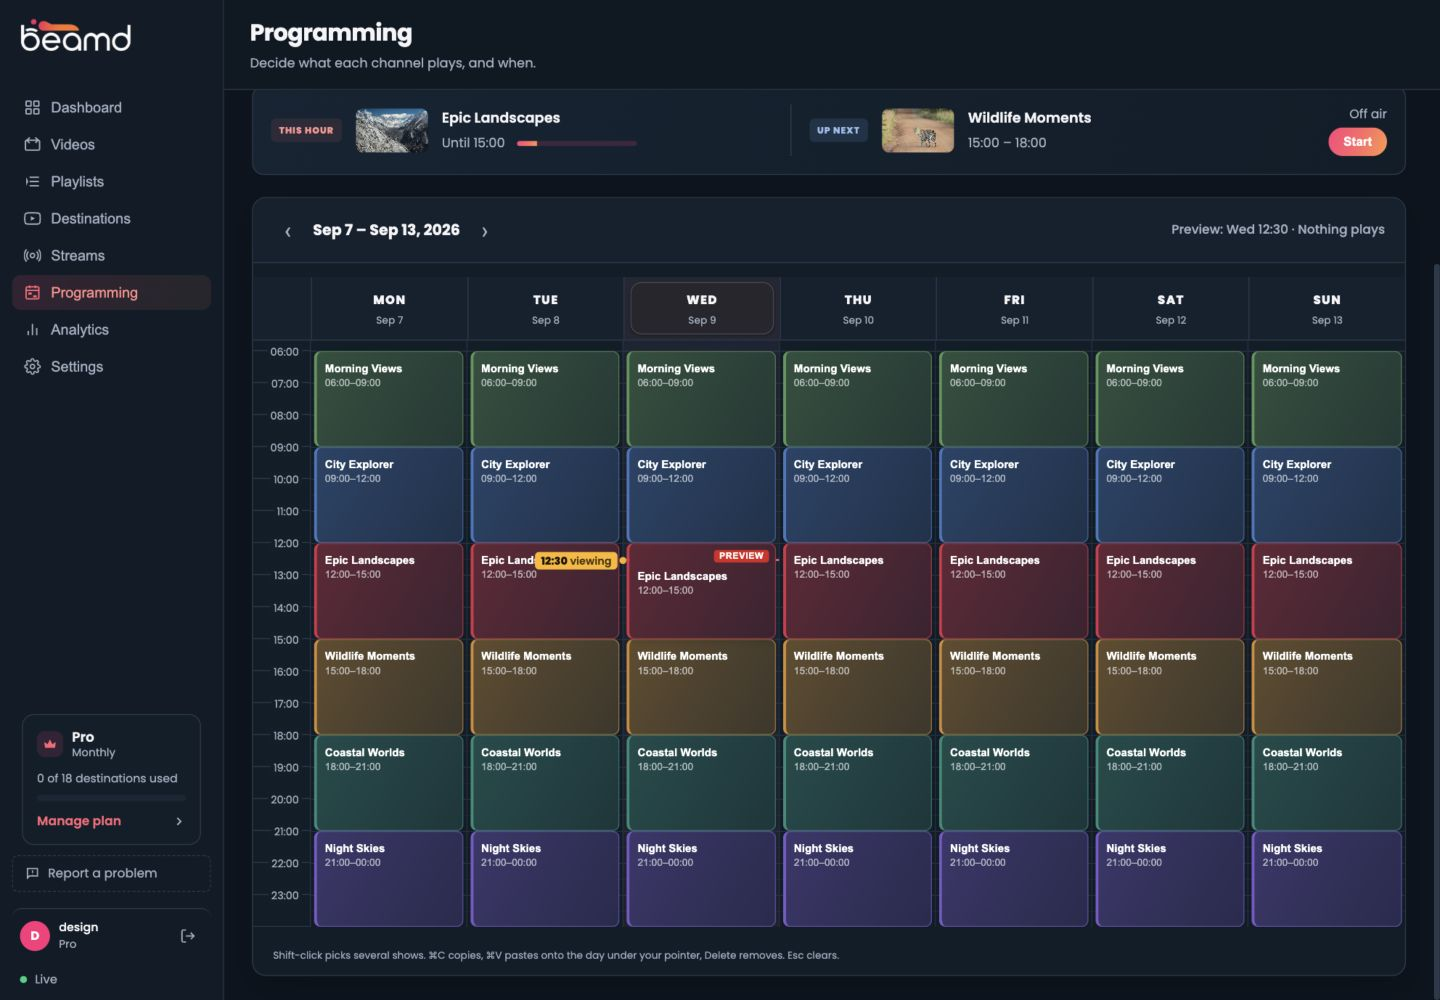
Task: Click the Destinations play icon
Action: click(32, 218)
